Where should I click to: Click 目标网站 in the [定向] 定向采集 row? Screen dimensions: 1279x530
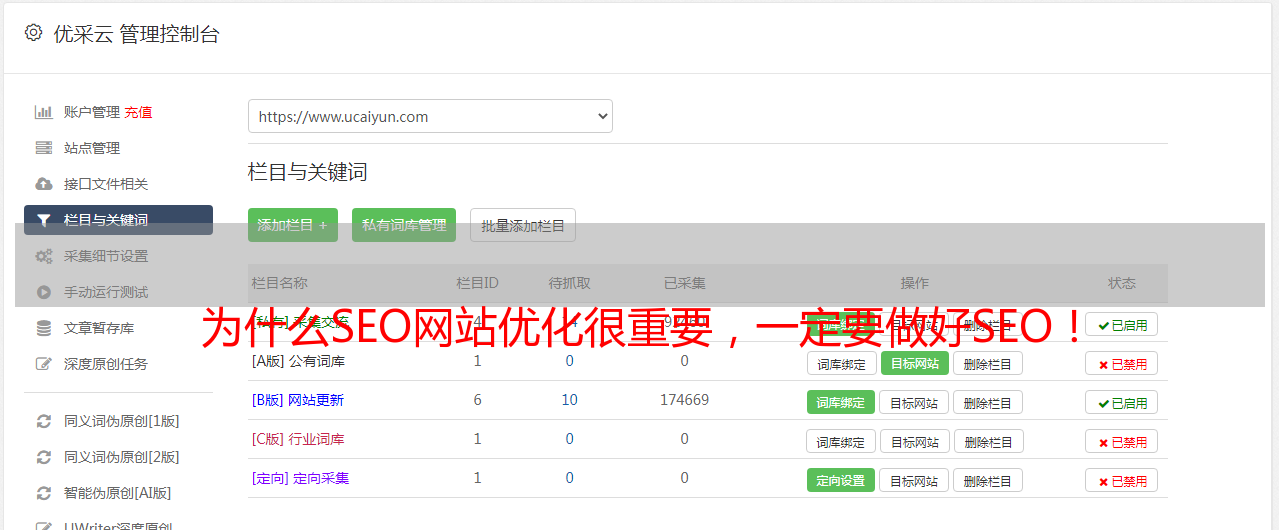(914, 480)
